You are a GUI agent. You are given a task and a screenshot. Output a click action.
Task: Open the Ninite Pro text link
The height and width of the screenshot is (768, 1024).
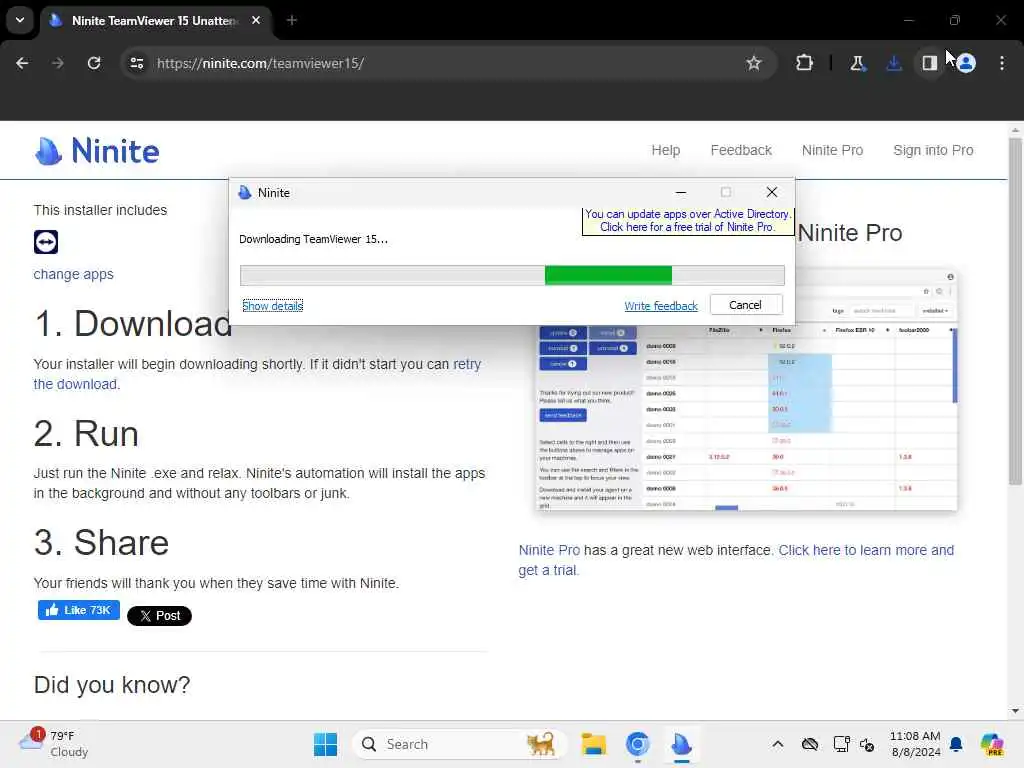click(549, 550)
